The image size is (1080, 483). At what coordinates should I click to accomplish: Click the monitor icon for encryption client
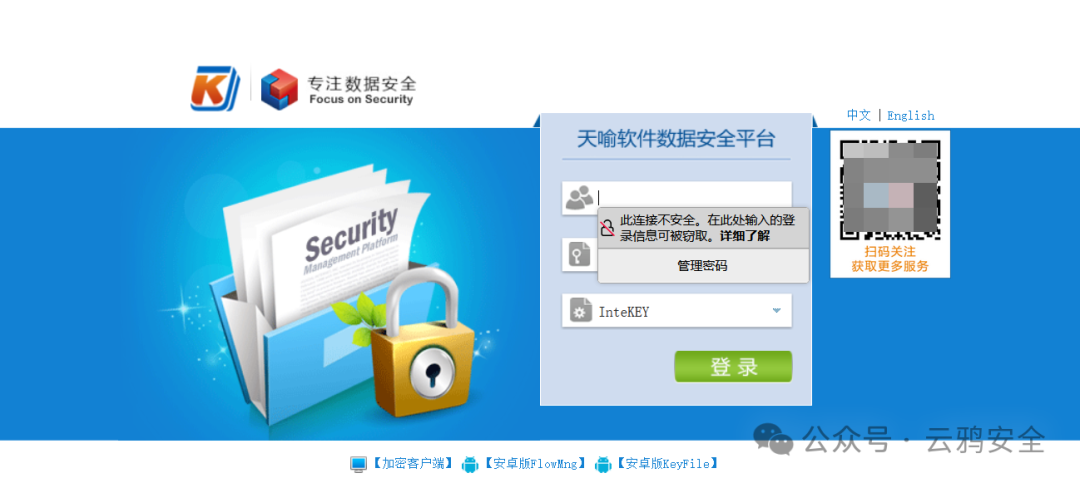(358, 464)
